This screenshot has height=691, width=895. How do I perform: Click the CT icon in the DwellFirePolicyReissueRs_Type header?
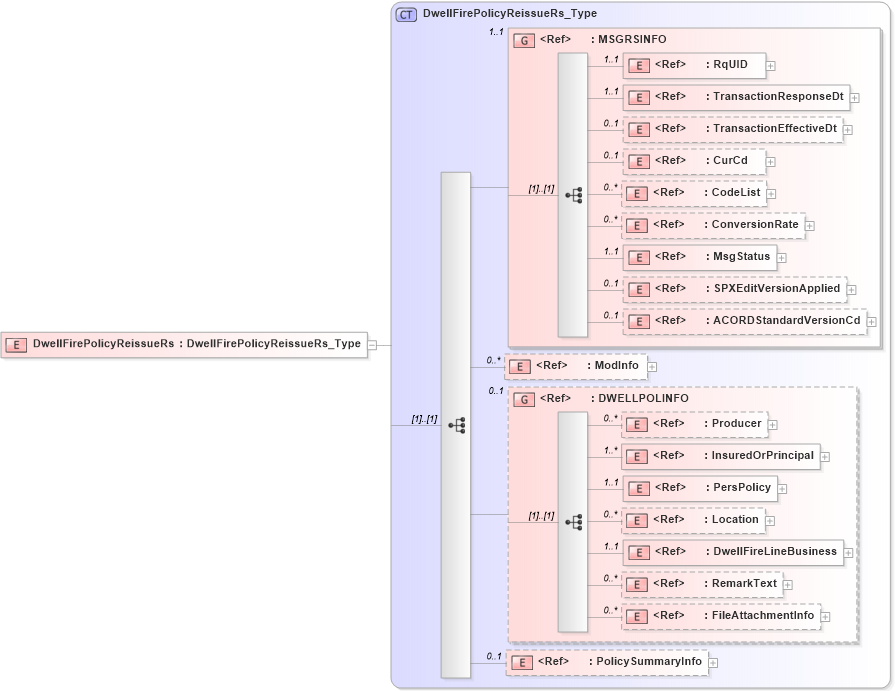(x=405, y=14)
